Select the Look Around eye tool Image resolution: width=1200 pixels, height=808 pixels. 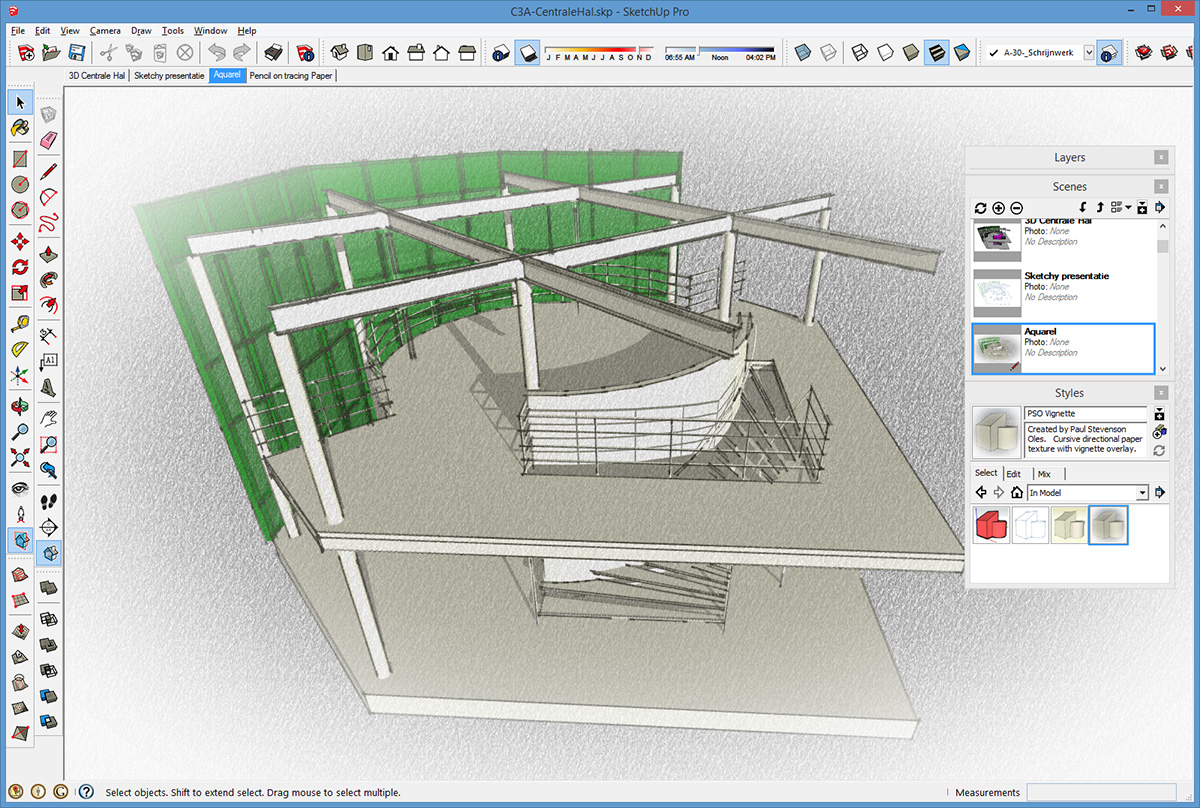pyautogui.click(x=20, y=487)
